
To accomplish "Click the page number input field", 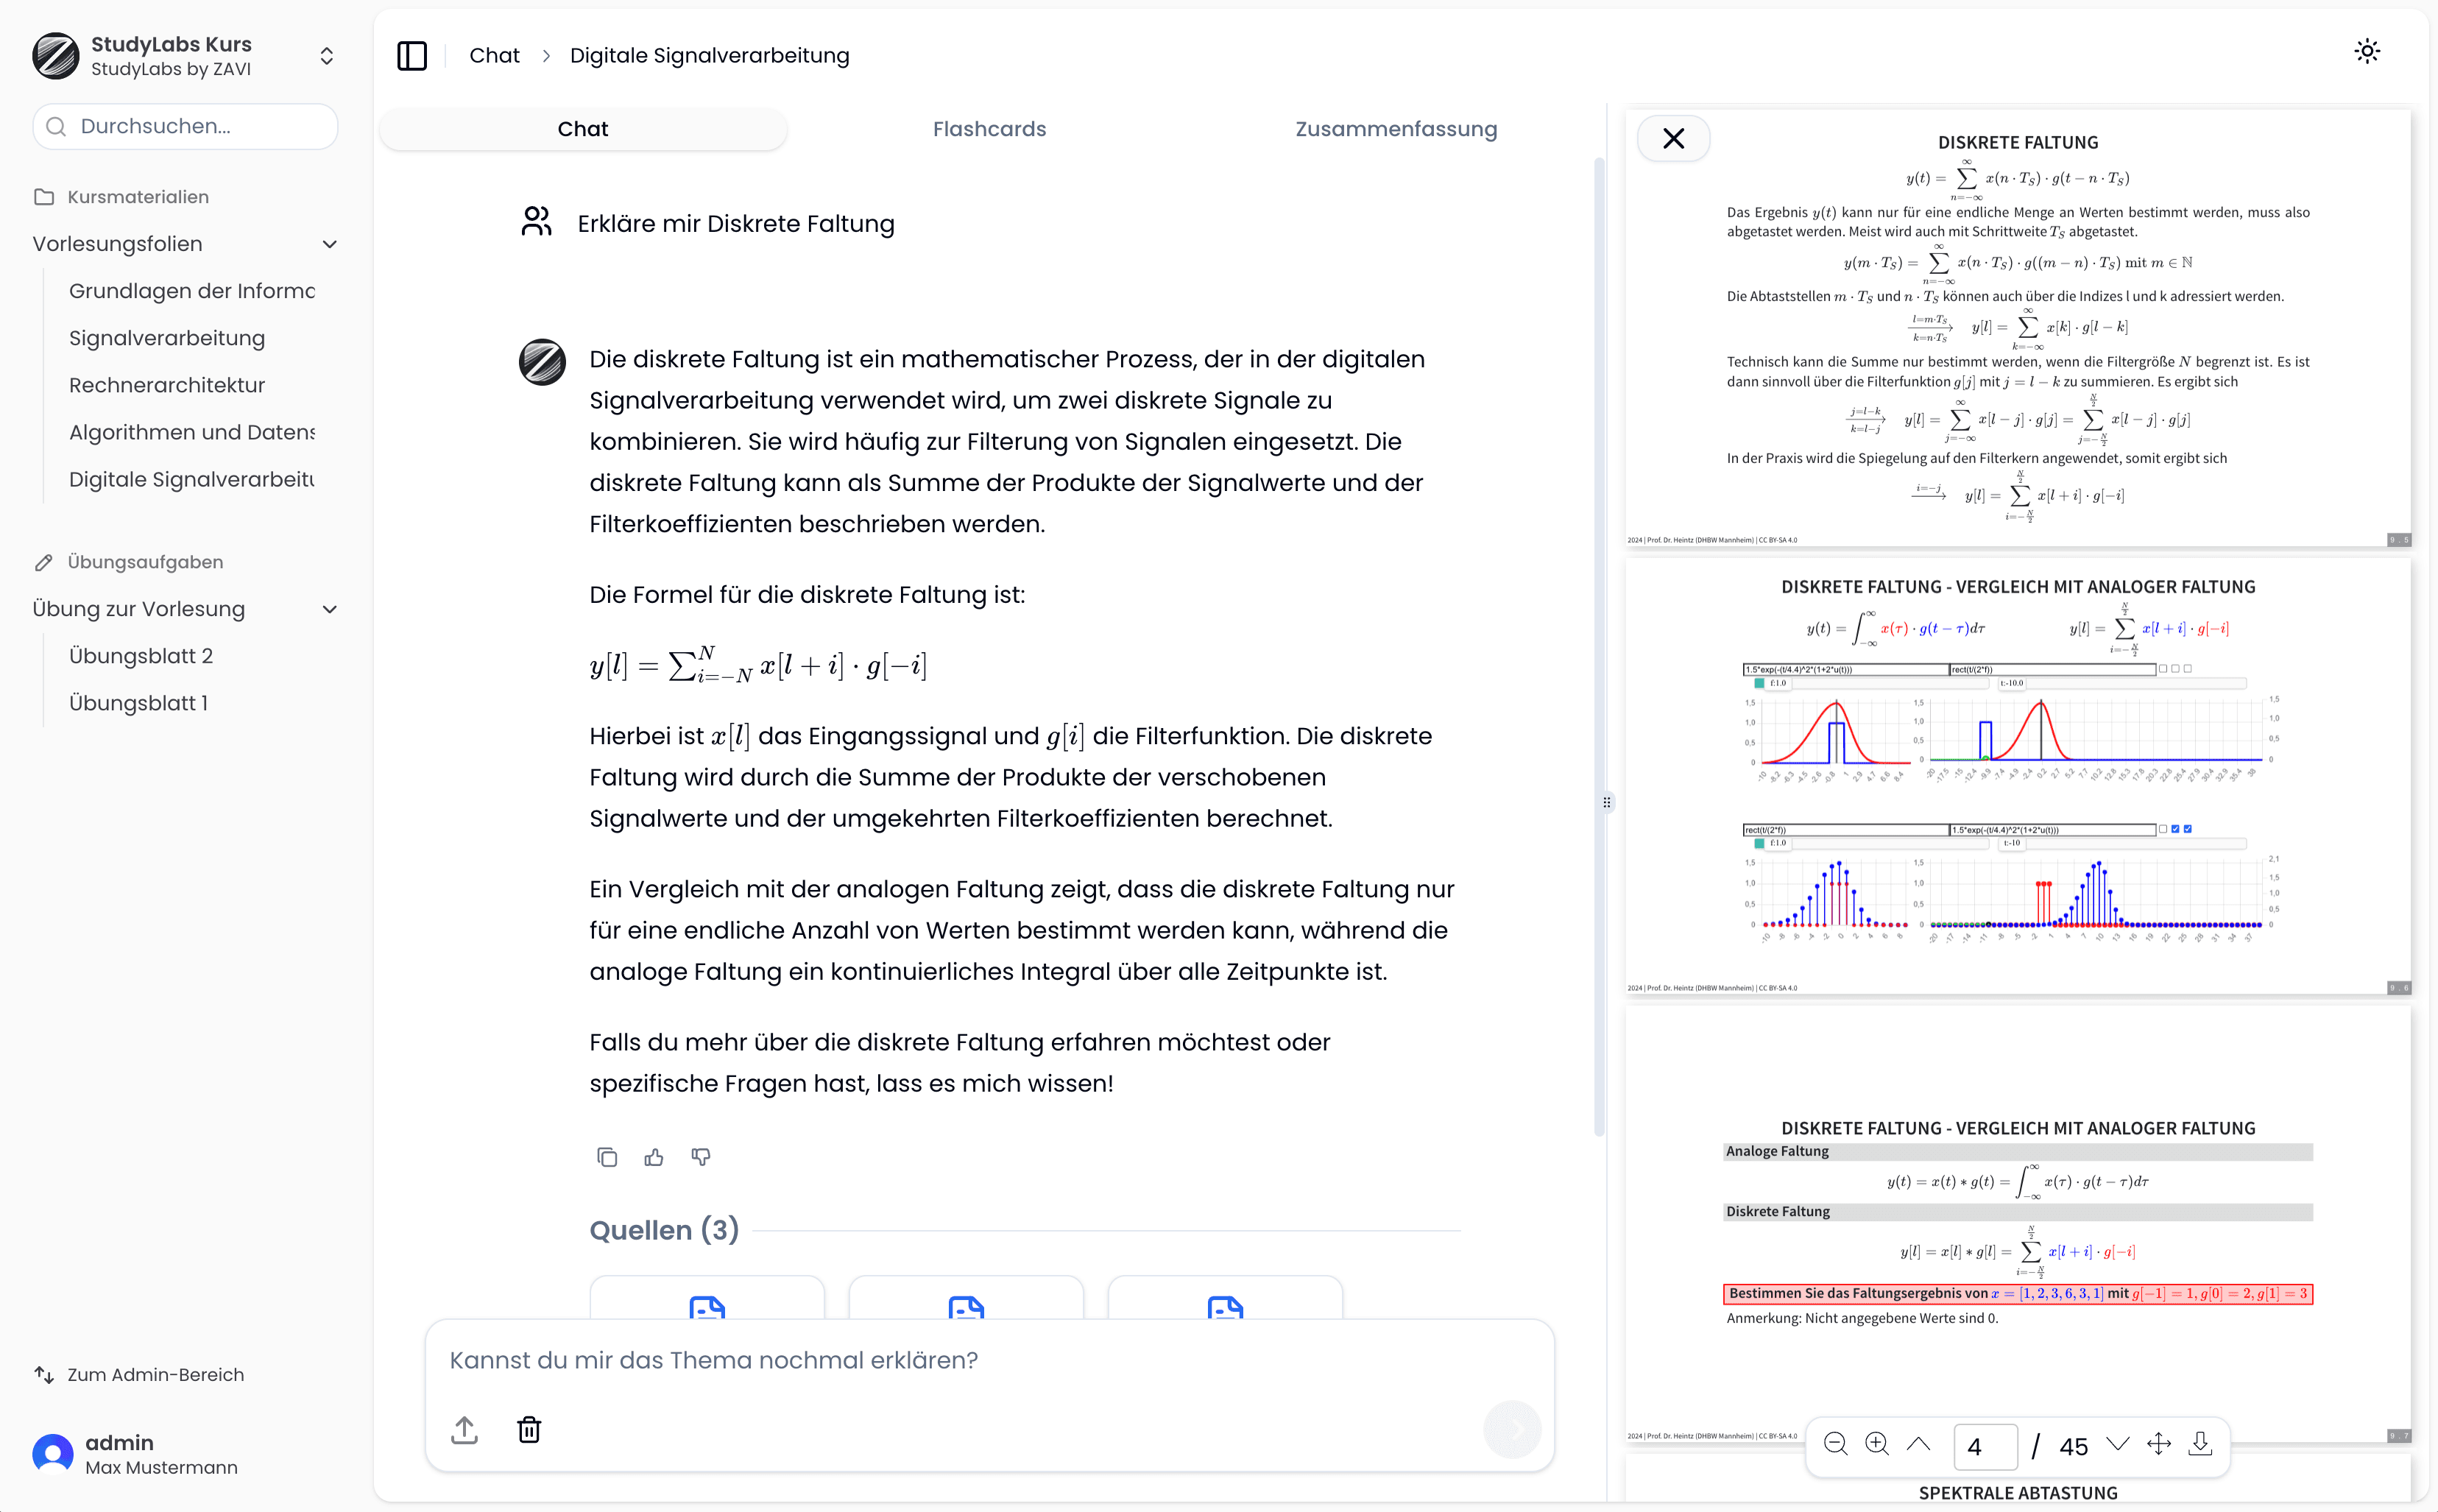I will pyautogui.click(x=1987, y=1446).
